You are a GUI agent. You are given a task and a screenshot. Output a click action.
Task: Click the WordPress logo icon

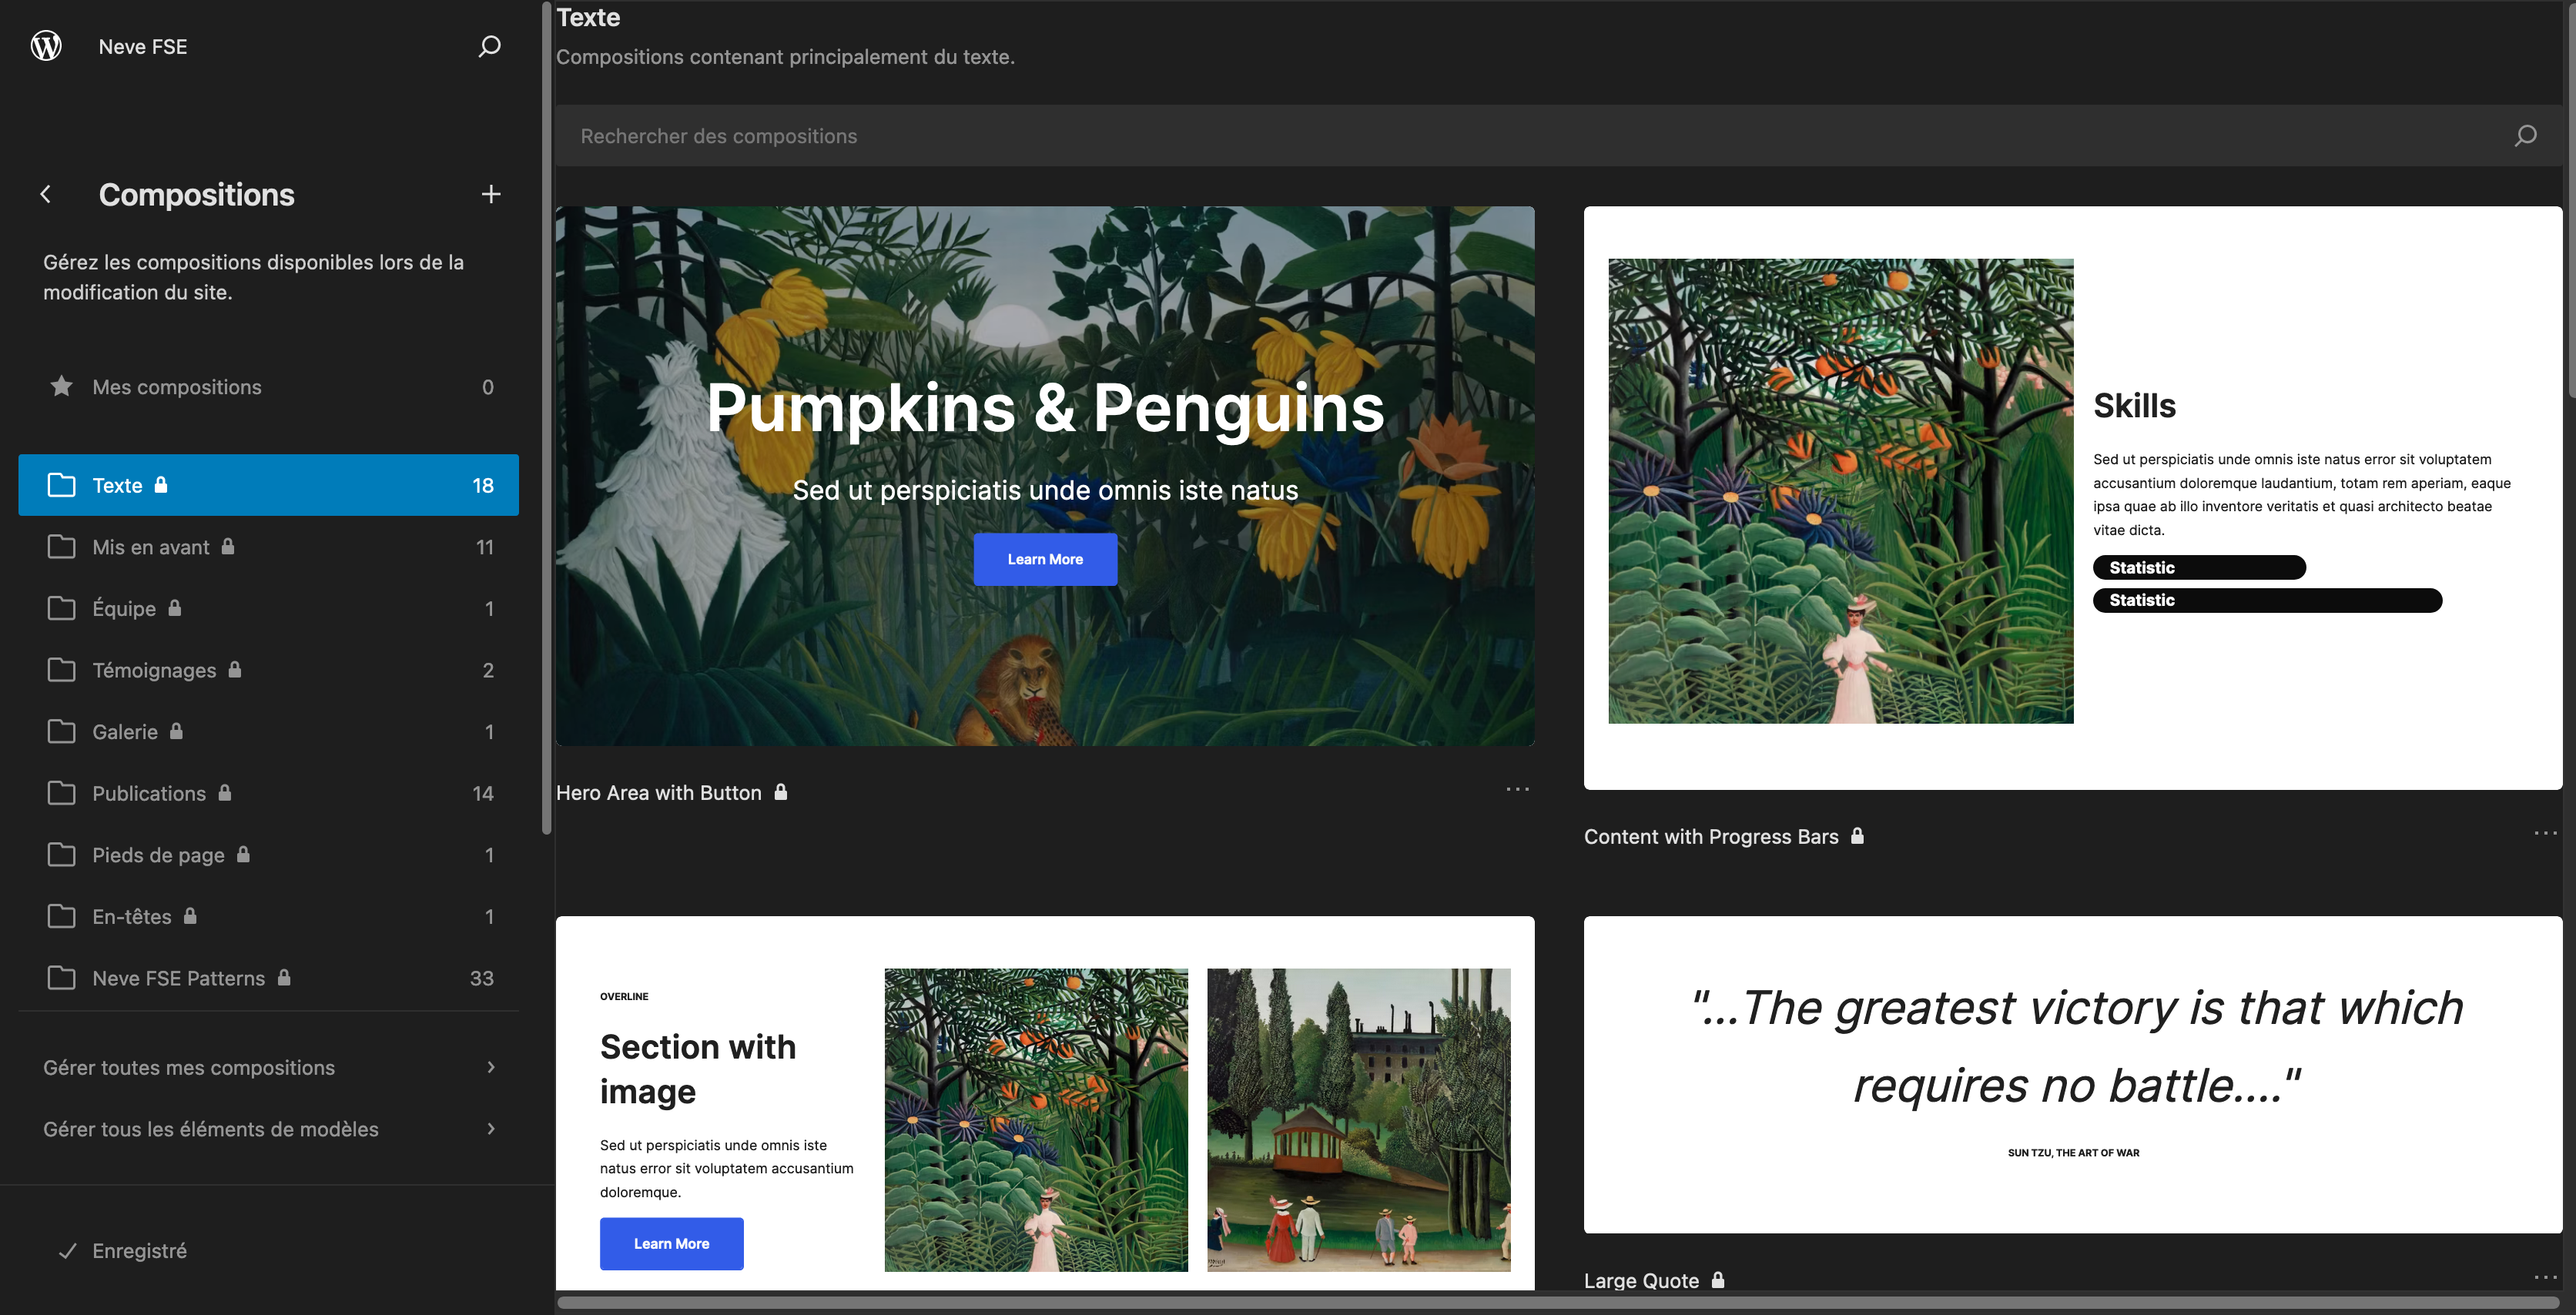pos(46,46)
